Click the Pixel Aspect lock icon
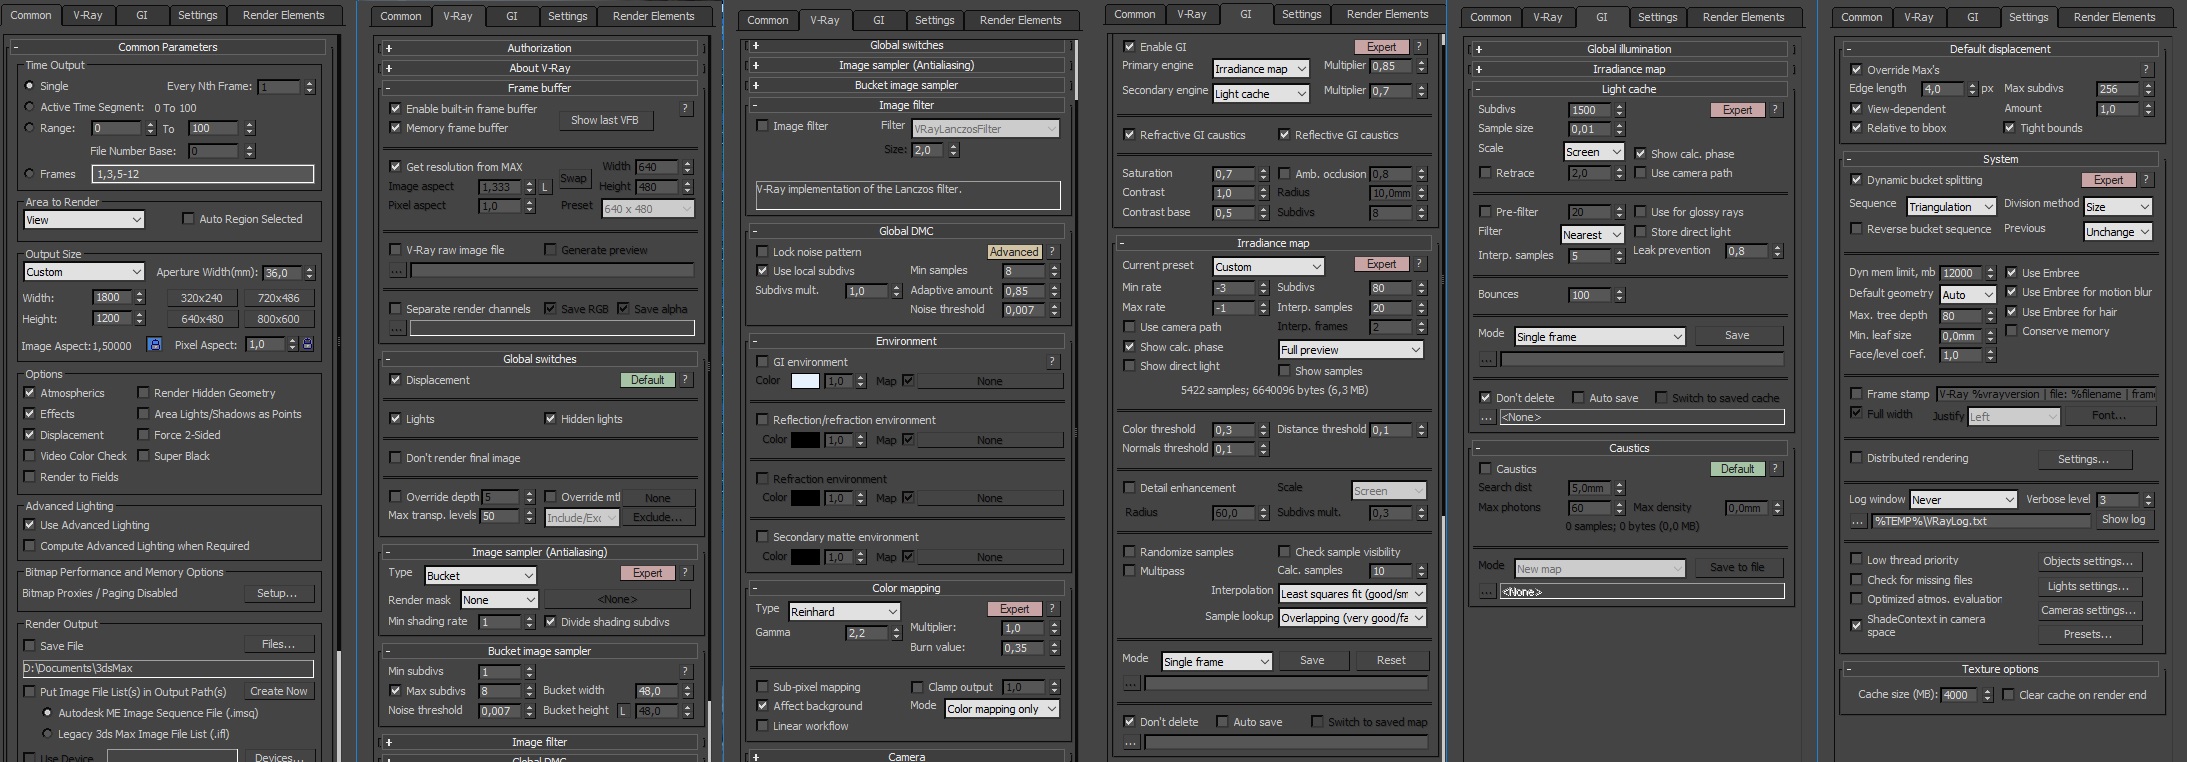2187x762 pixels. click(x=307, y=344)
